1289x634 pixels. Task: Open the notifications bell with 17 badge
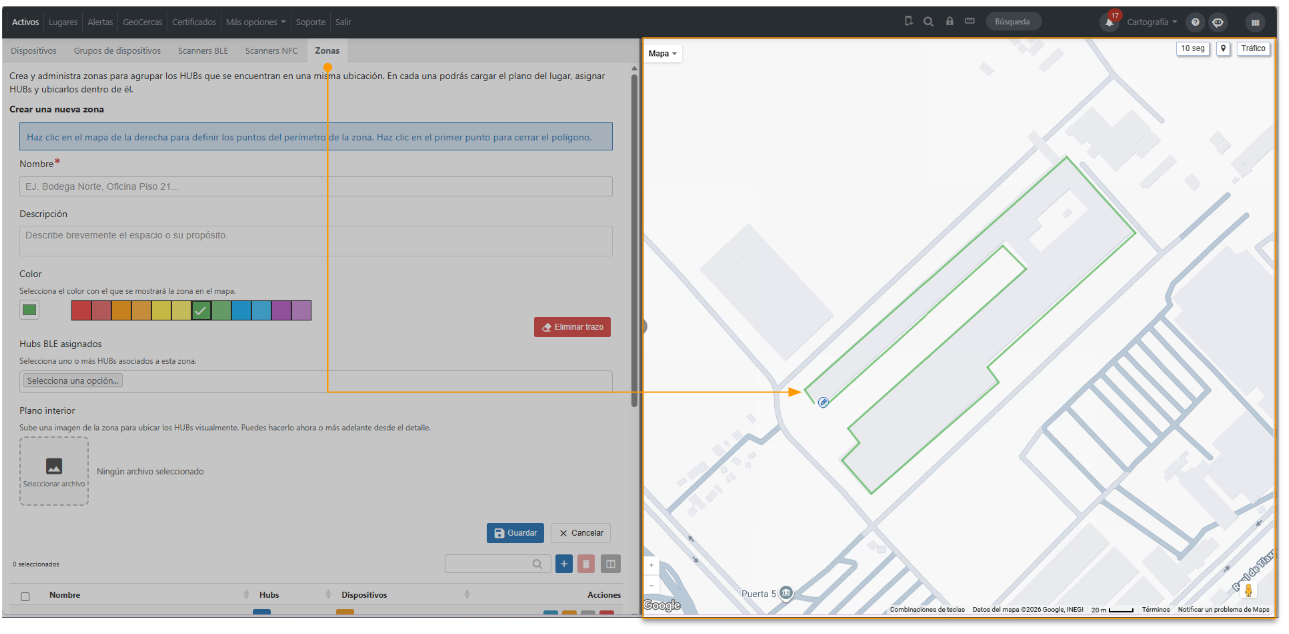[x=1110, y=21]
